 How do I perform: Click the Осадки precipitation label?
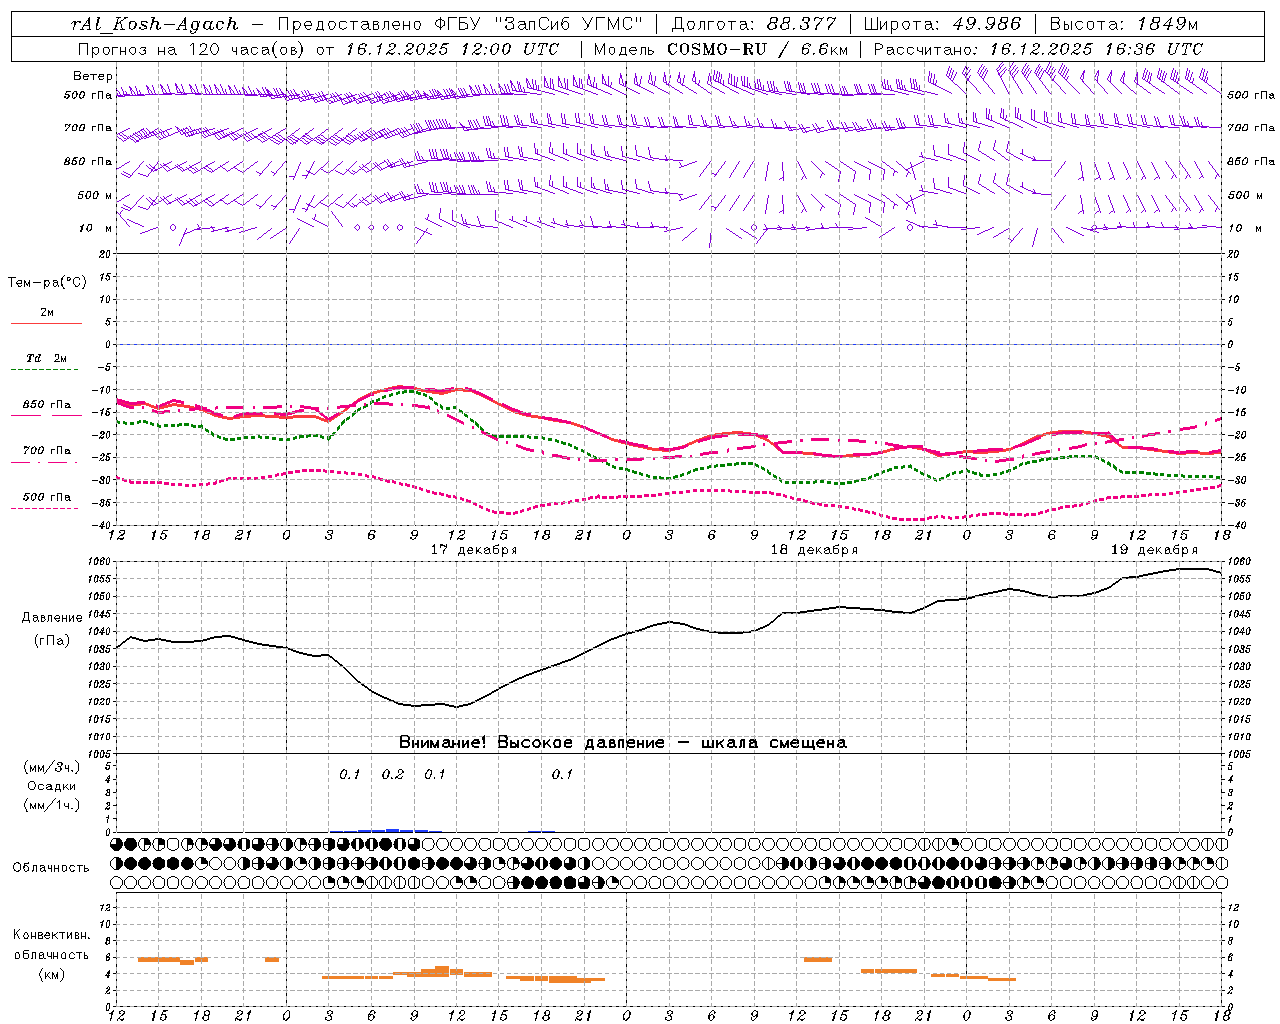coord(52,786)
